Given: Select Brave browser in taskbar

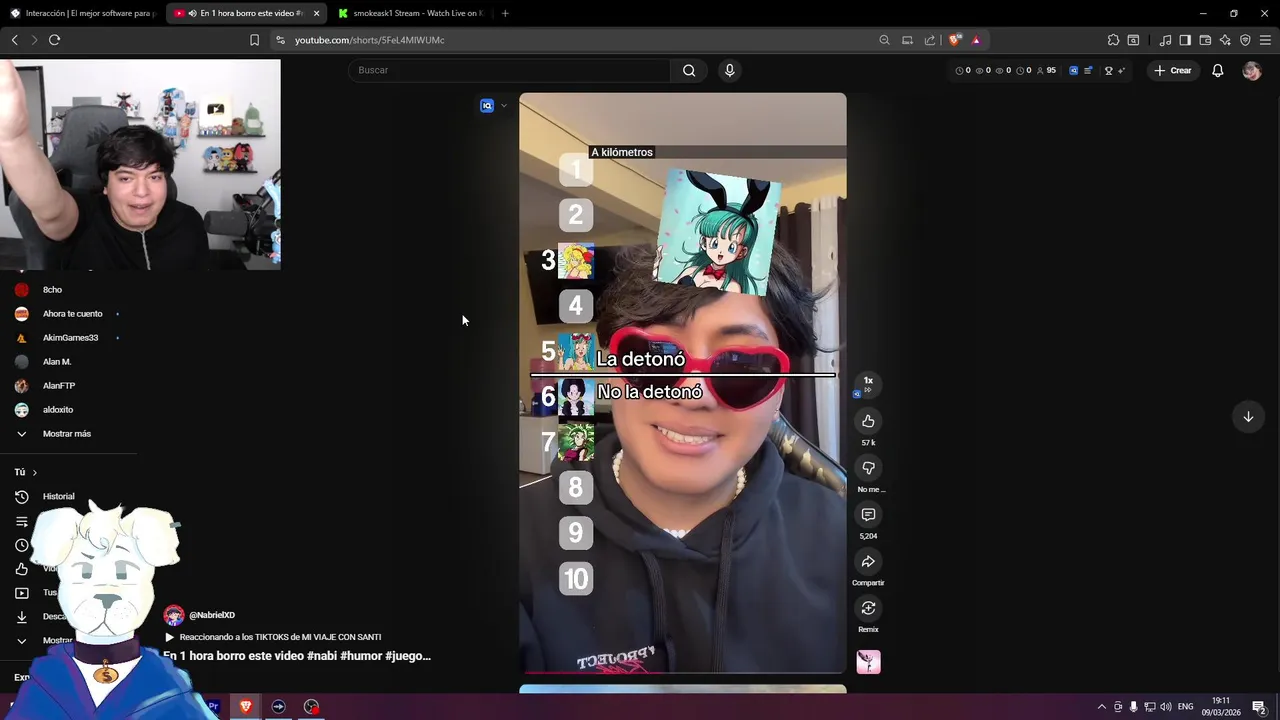Looking at the screenshot, I should pyautogui.click(x=246, y=706).
